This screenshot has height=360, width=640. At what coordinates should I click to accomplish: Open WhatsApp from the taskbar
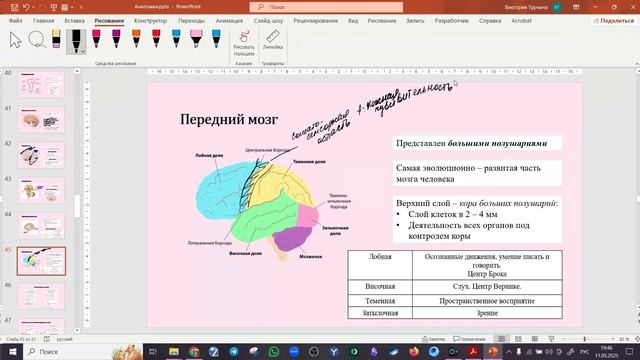(274, 351)
